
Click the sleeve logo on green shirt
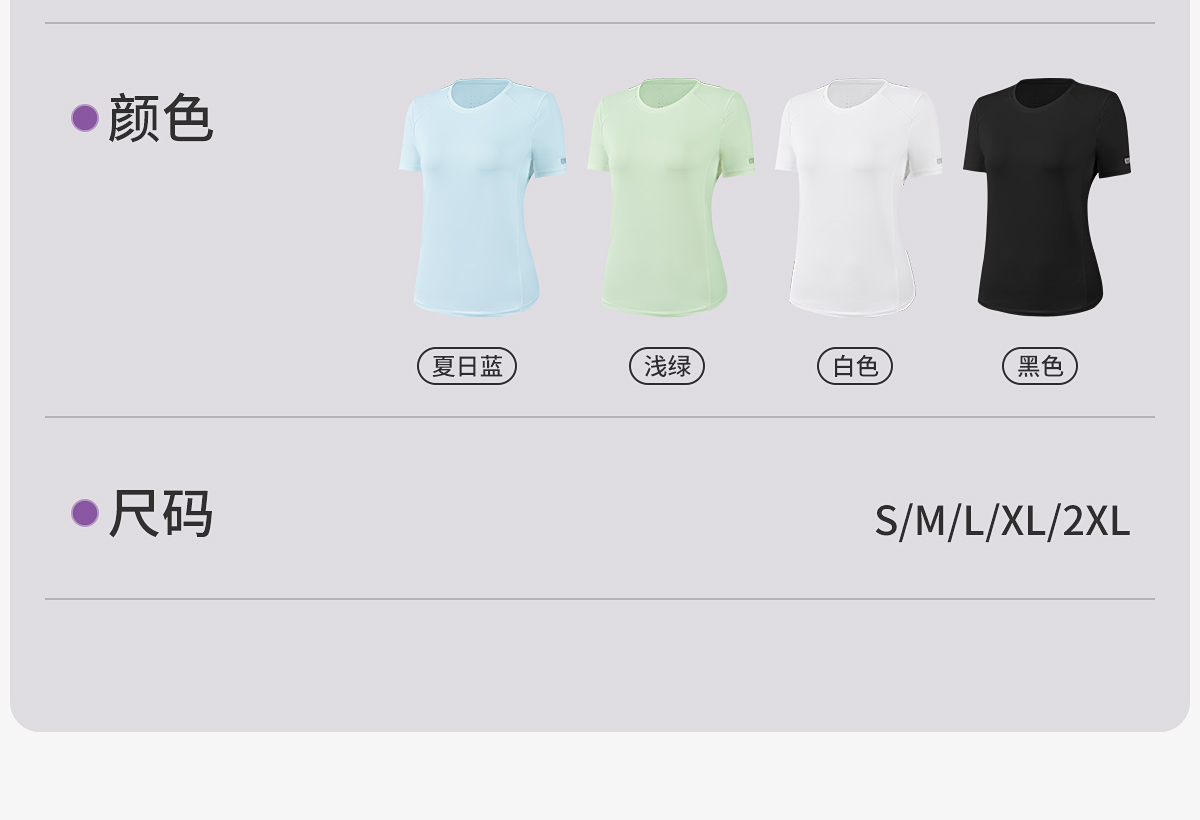pos(751,160)
